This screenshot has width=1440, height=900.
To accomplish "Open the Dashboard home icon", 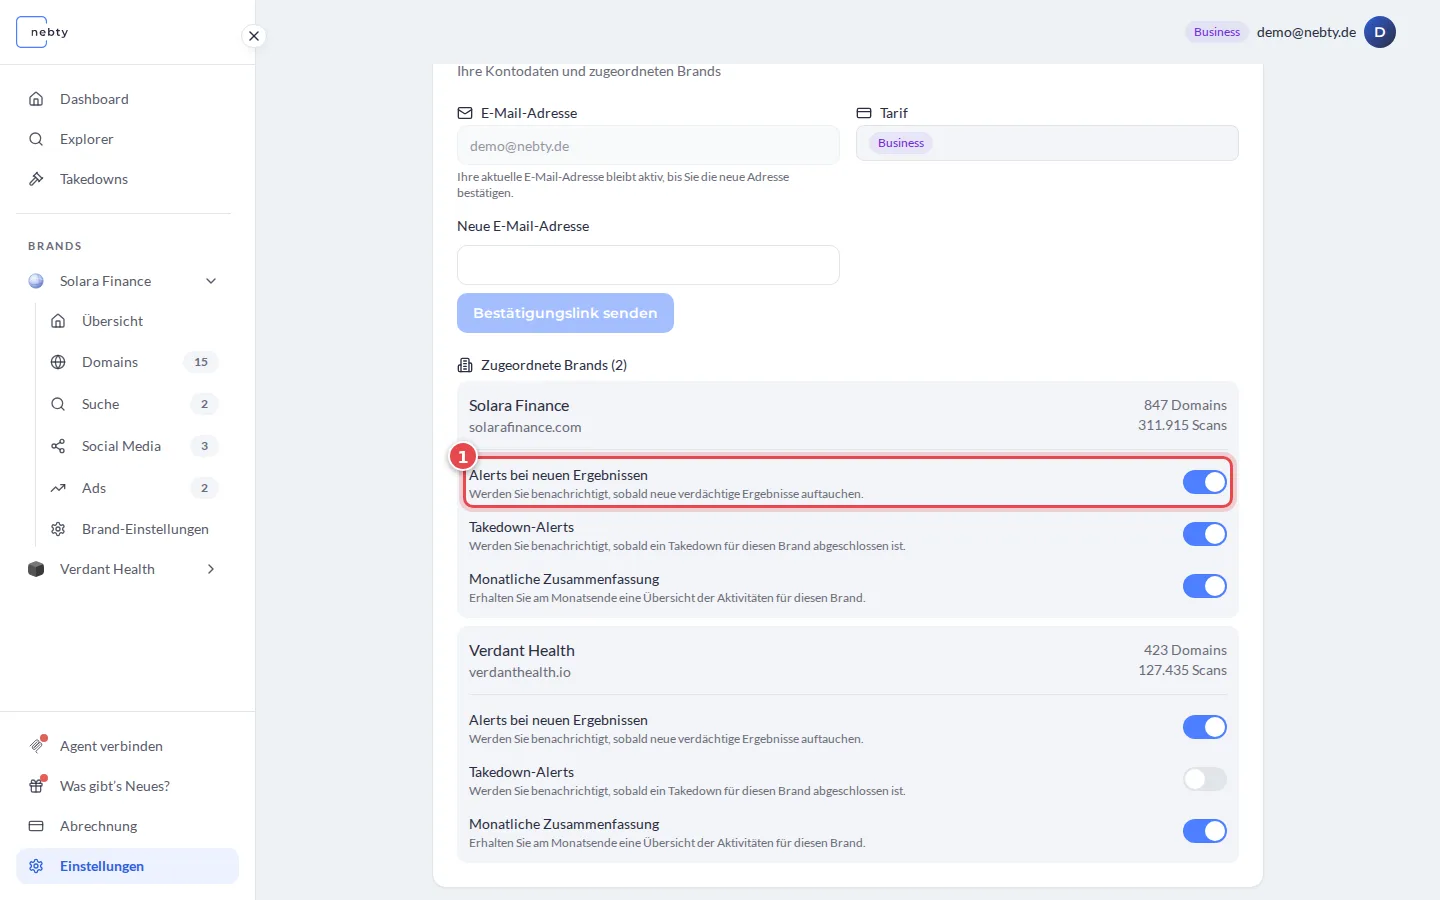I will coord(36,99).
